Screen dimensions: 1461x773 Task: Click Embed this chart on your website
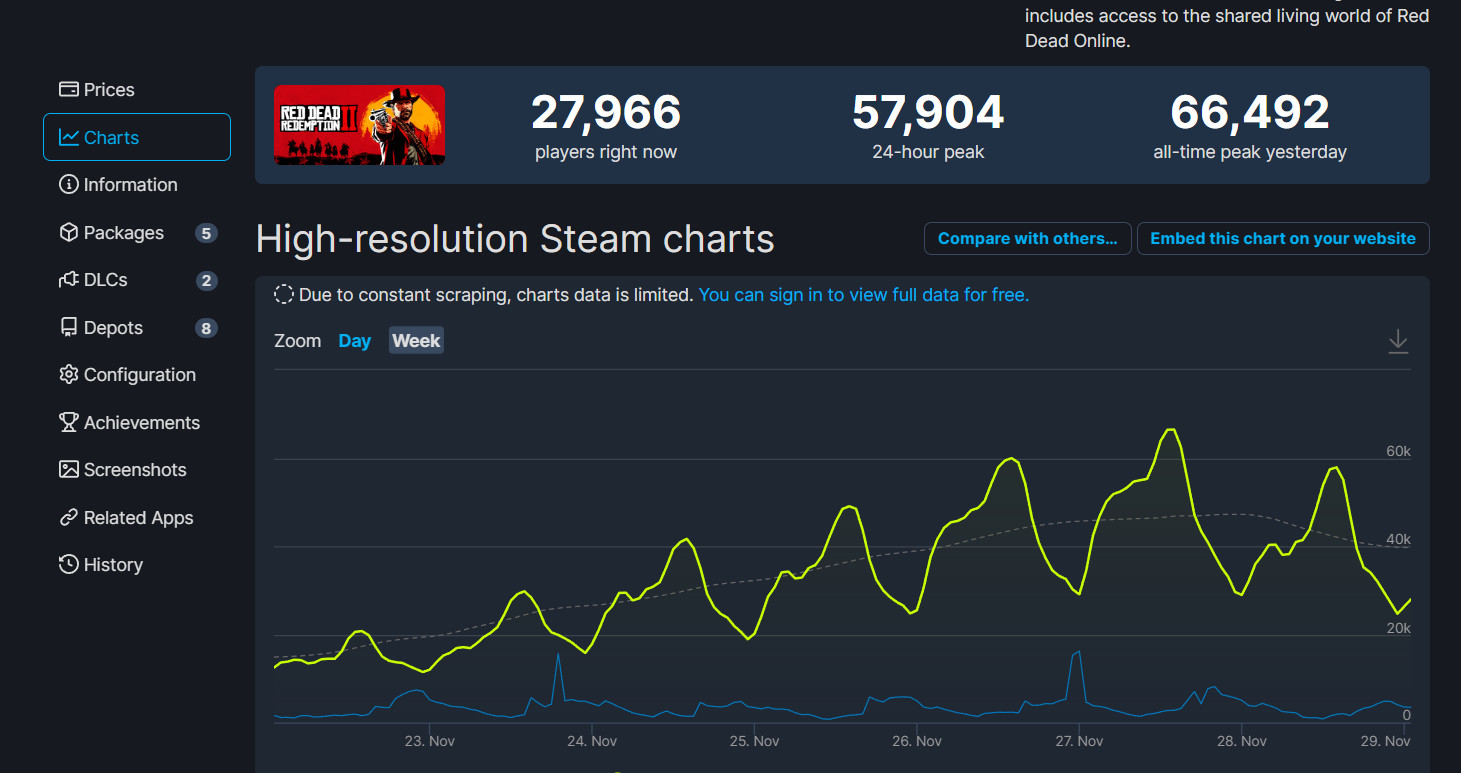pyautogui.click(x=1283, y=238)
